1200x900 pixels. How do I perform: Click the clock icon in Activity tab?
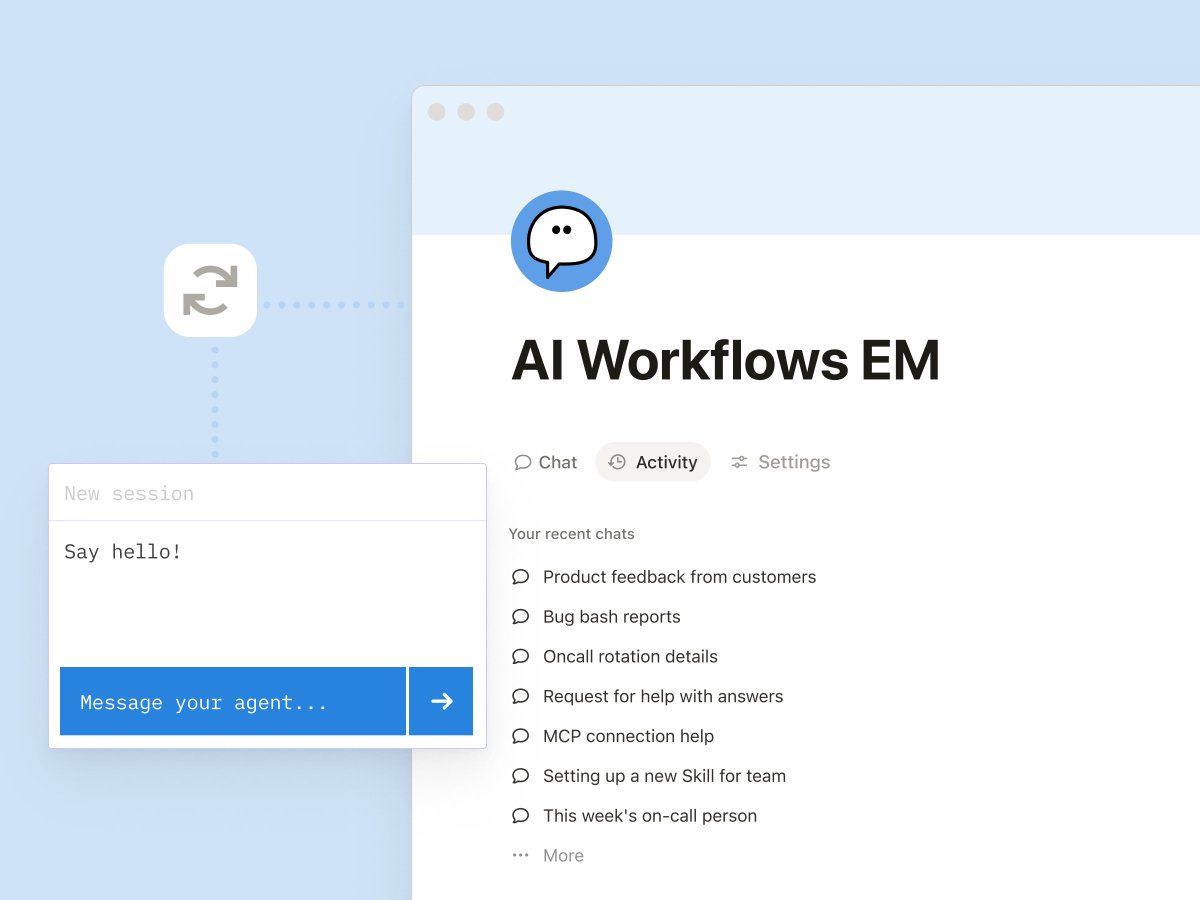pyautogui.click(x=617, y=462)
